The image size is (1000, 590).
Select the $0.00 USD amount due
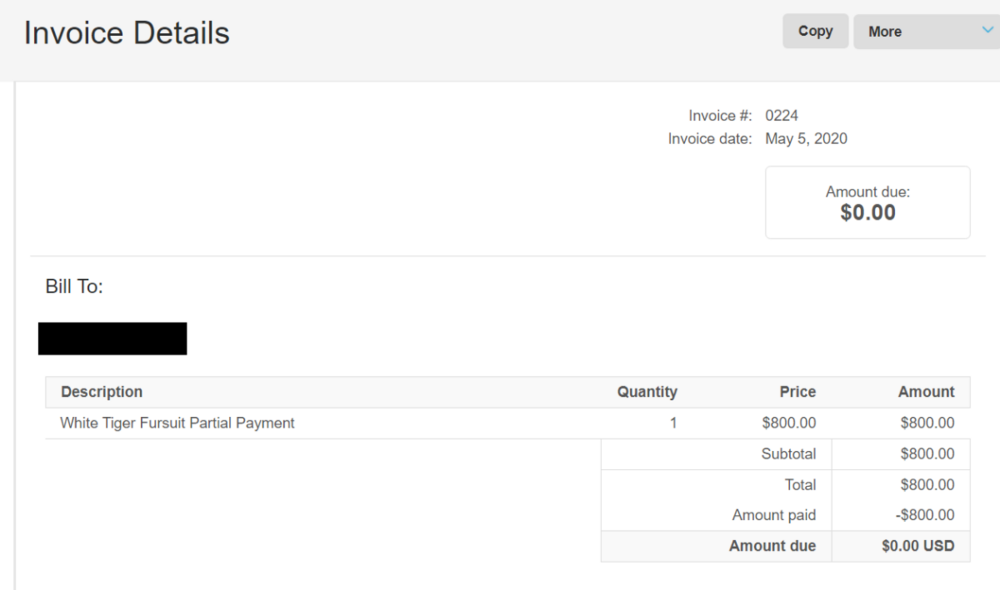[x=918, y=546]
